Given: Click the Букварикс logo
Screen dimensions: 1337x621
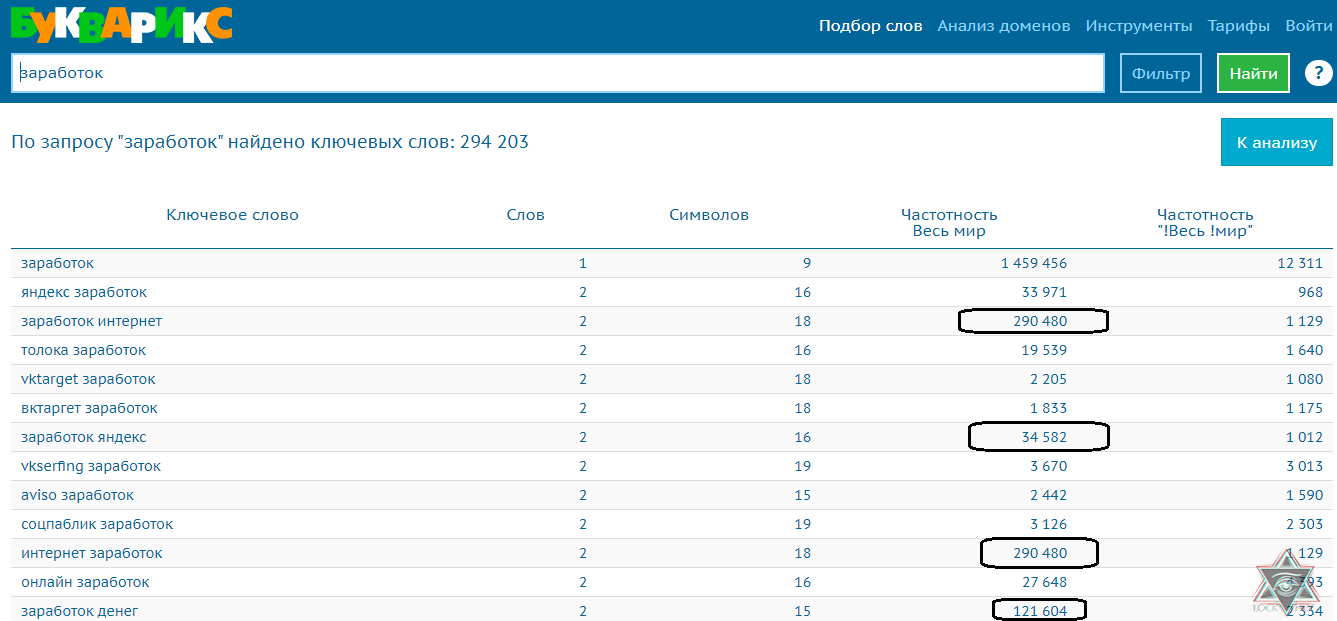Looking at the screenshot, I should [x=121, y=25].
